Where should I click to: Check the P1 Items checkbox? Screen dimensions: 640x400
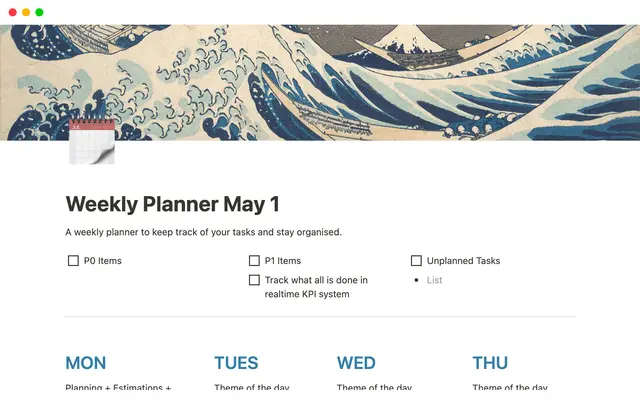(x=255, y=261)
